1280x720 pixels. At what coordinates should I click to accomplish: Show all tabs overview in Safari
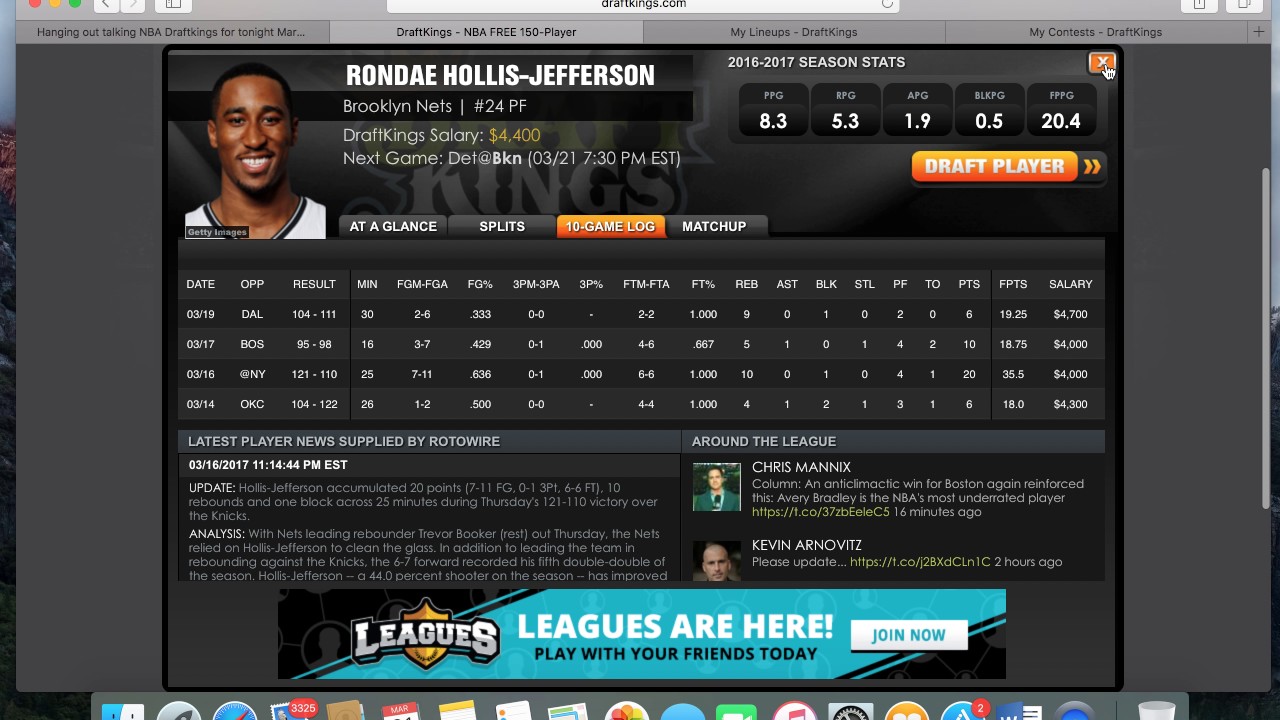click(1245, 4)
